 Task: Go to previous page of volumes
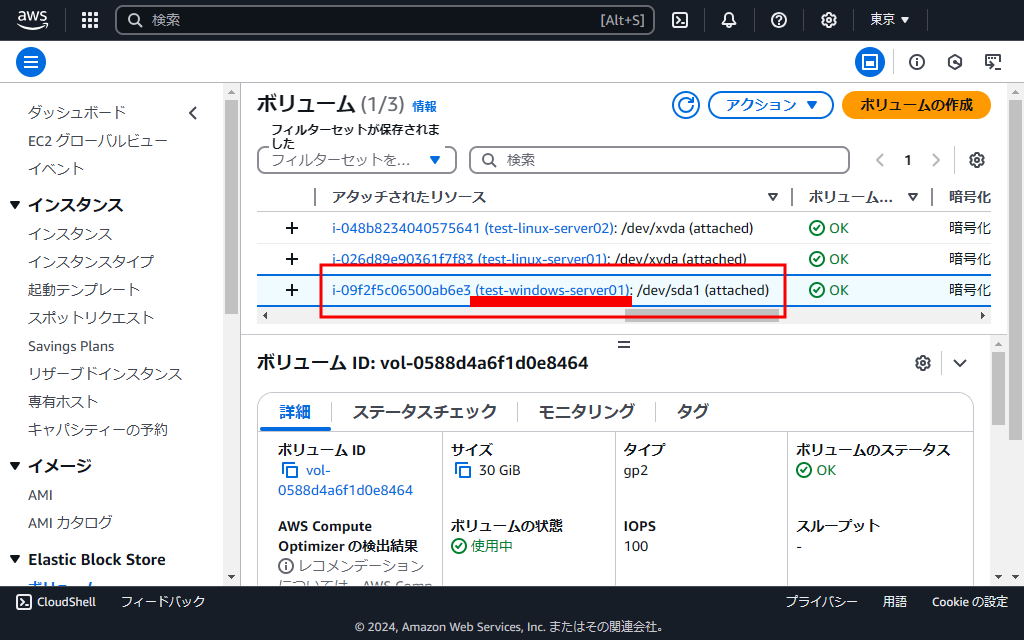(880, 160)
